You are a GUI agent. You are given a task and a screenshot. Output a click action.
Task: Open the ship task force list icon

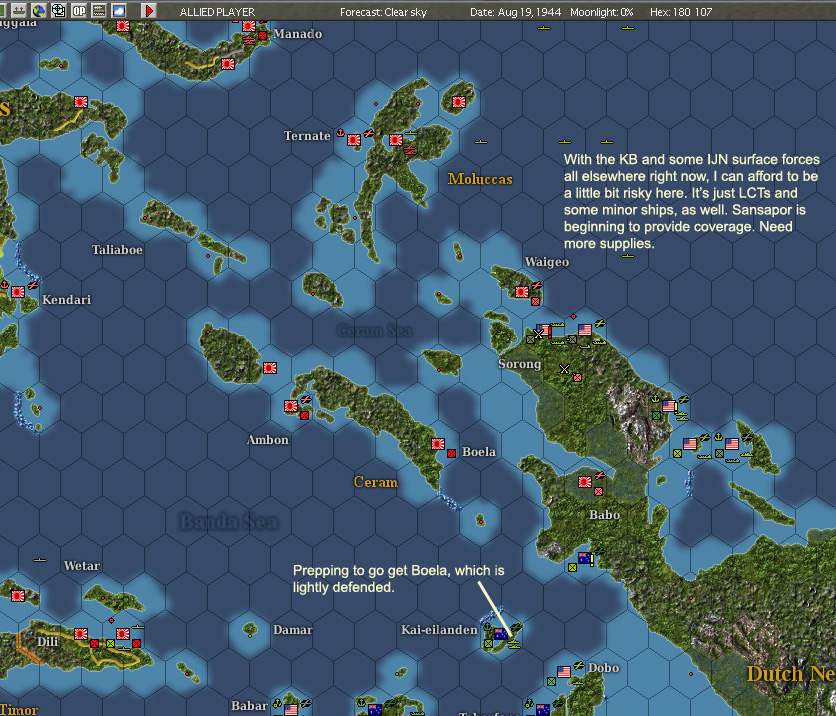19,10
